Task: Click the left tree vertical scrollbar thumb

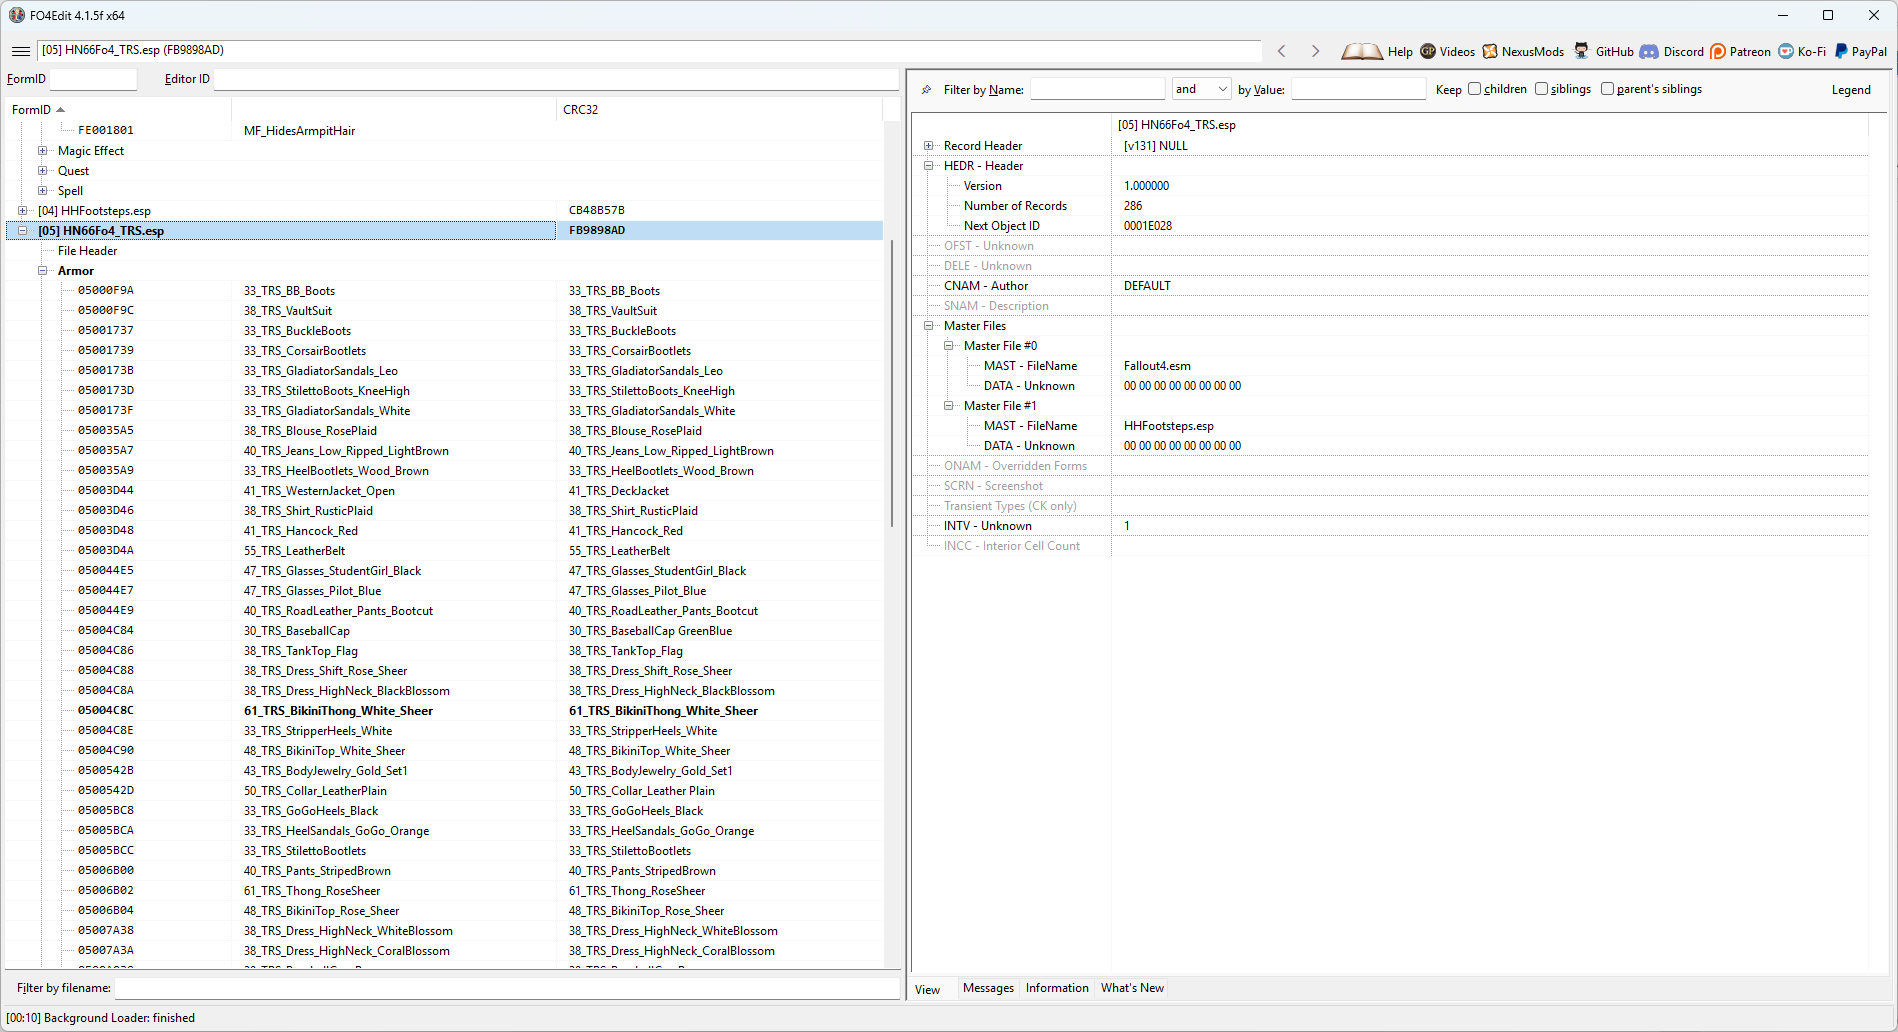Action: pos(891,383)
